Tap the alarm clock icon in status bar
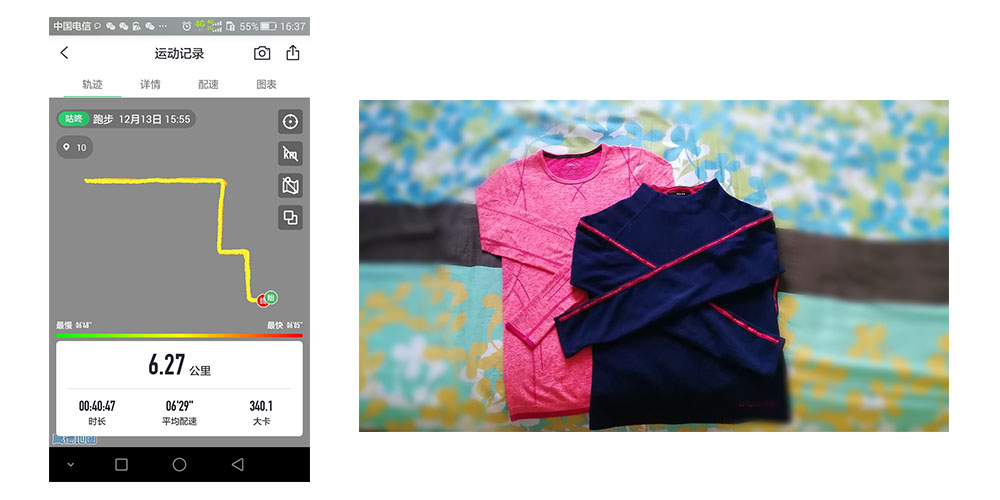This screenshot has height=500, width=1000. pyautogui.click(x=186, y=26)
